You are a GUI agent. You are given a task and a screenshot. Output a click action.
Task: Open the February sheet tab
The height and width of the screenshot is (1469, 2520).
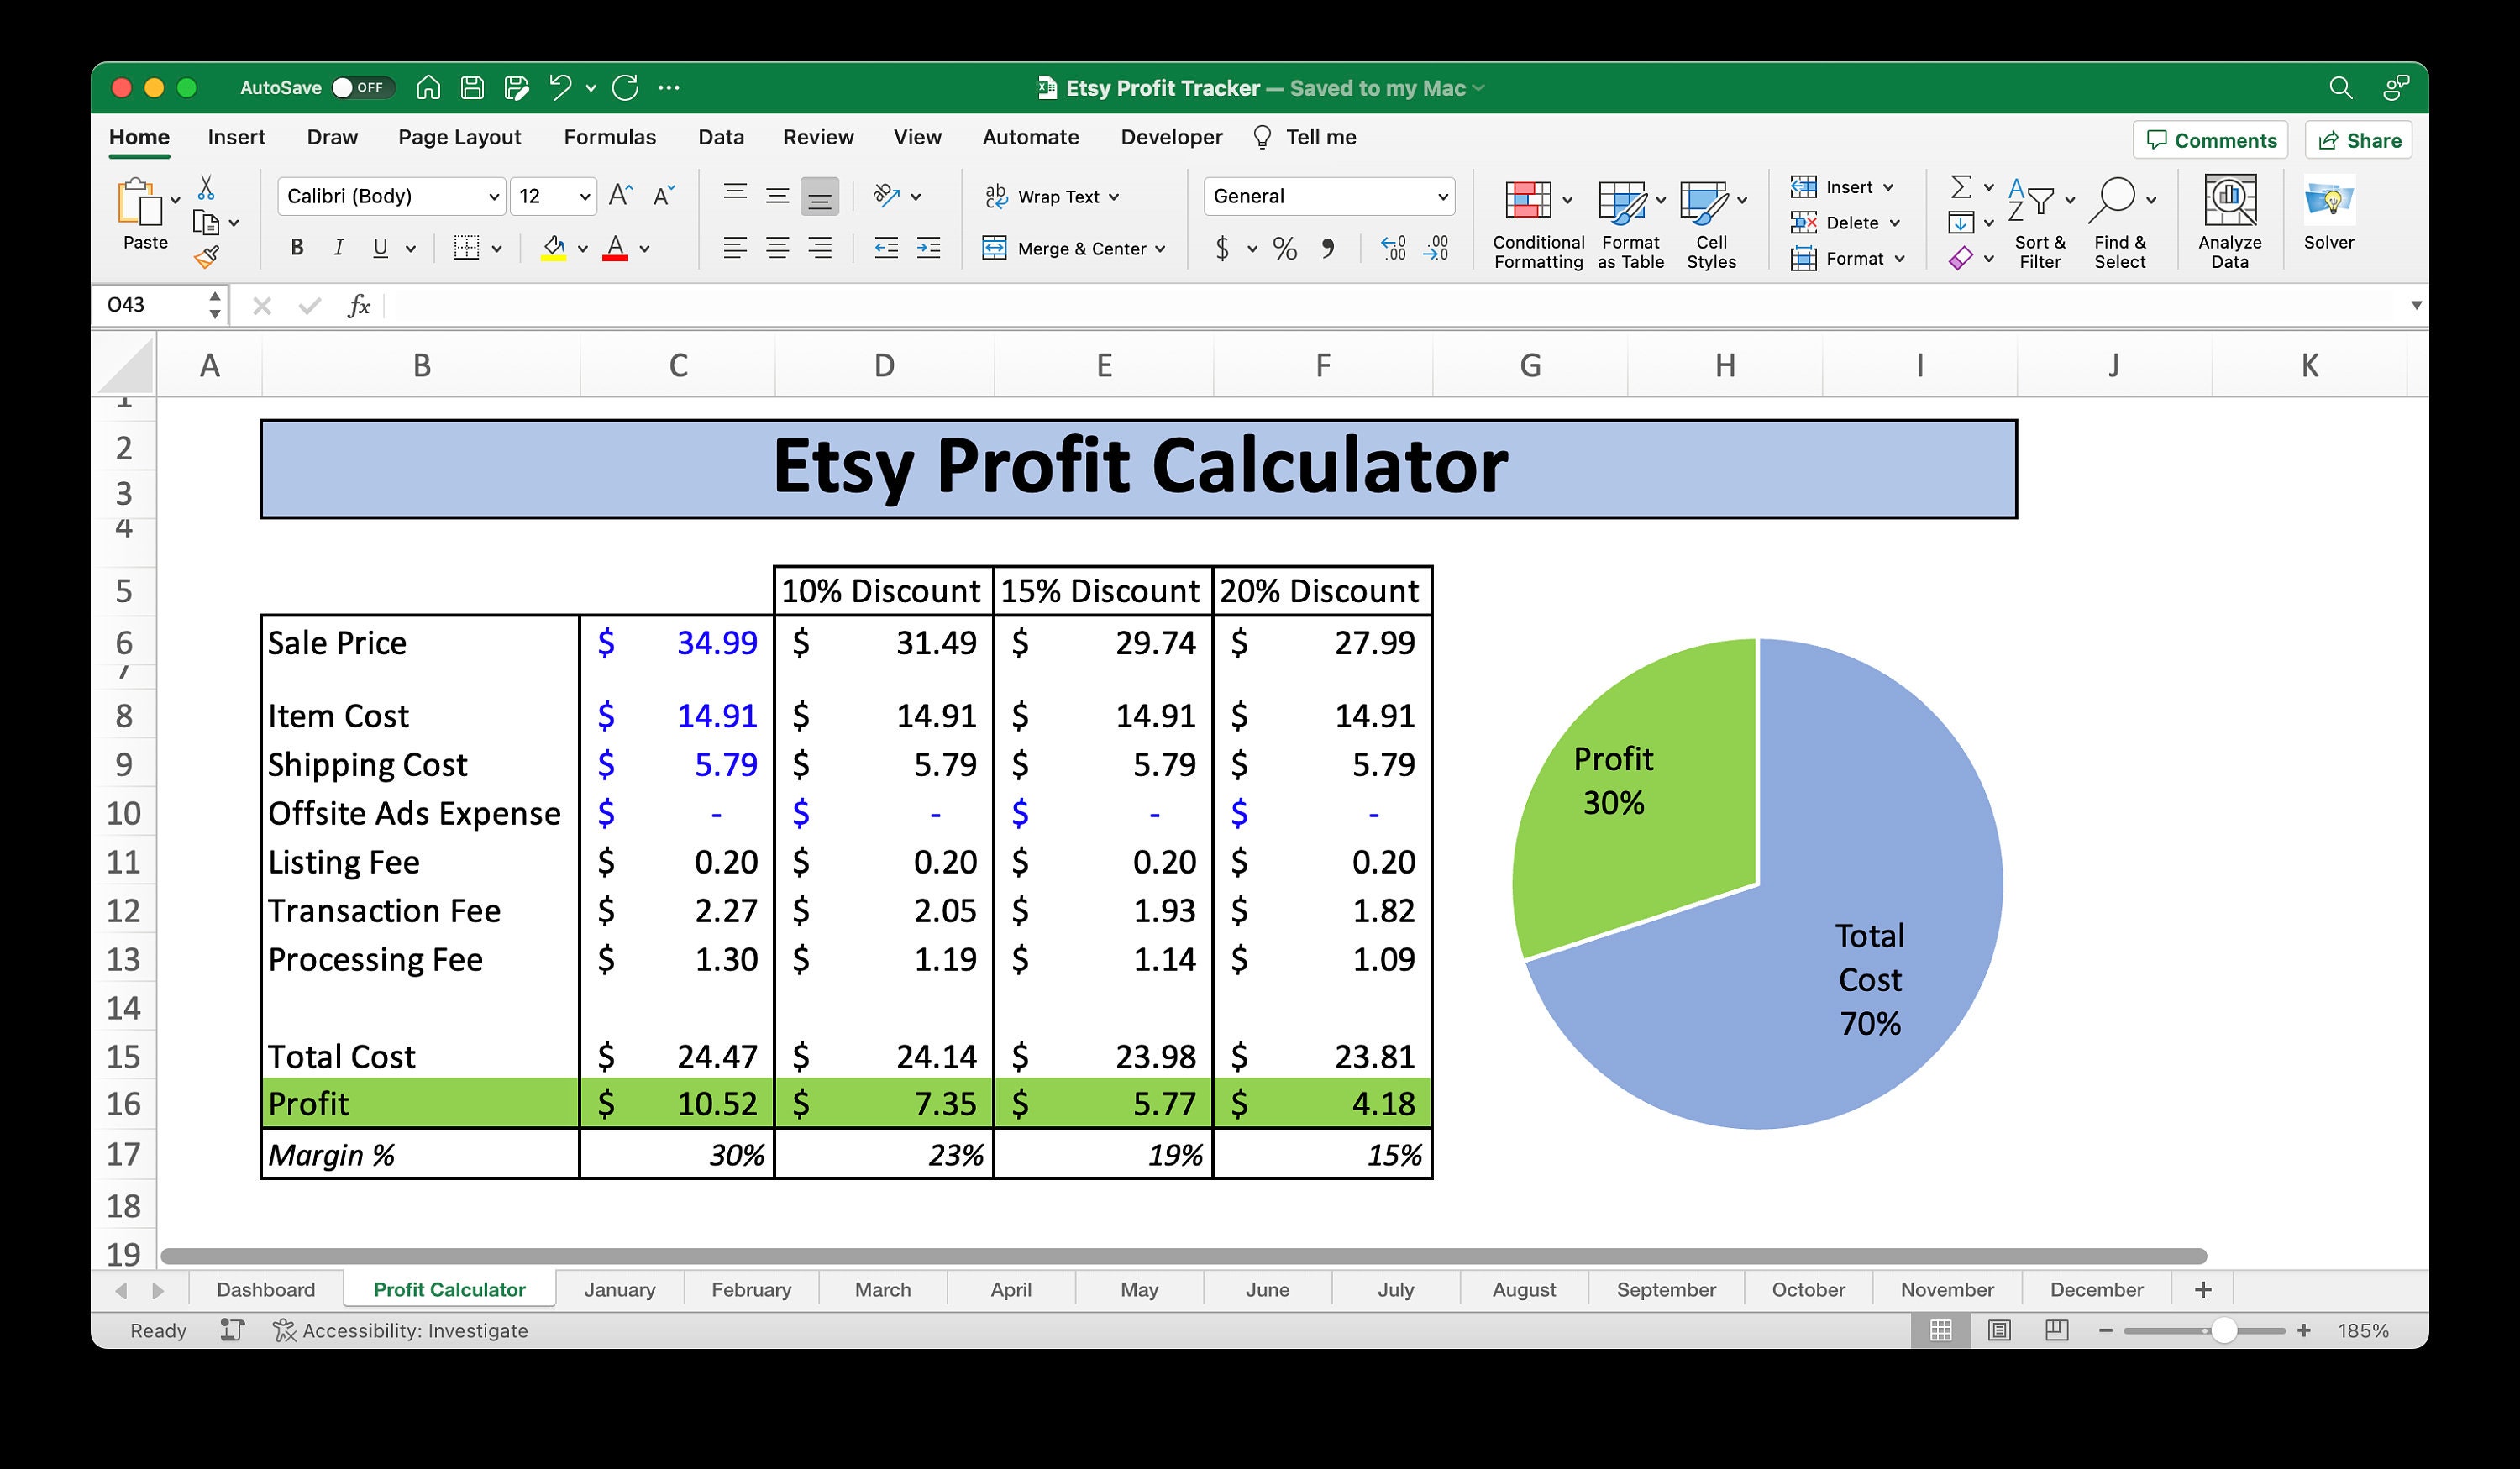(x=750, y=1289)
